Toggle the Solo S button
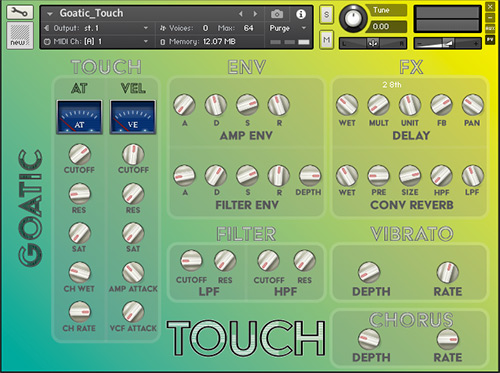 tap(326, 15)
